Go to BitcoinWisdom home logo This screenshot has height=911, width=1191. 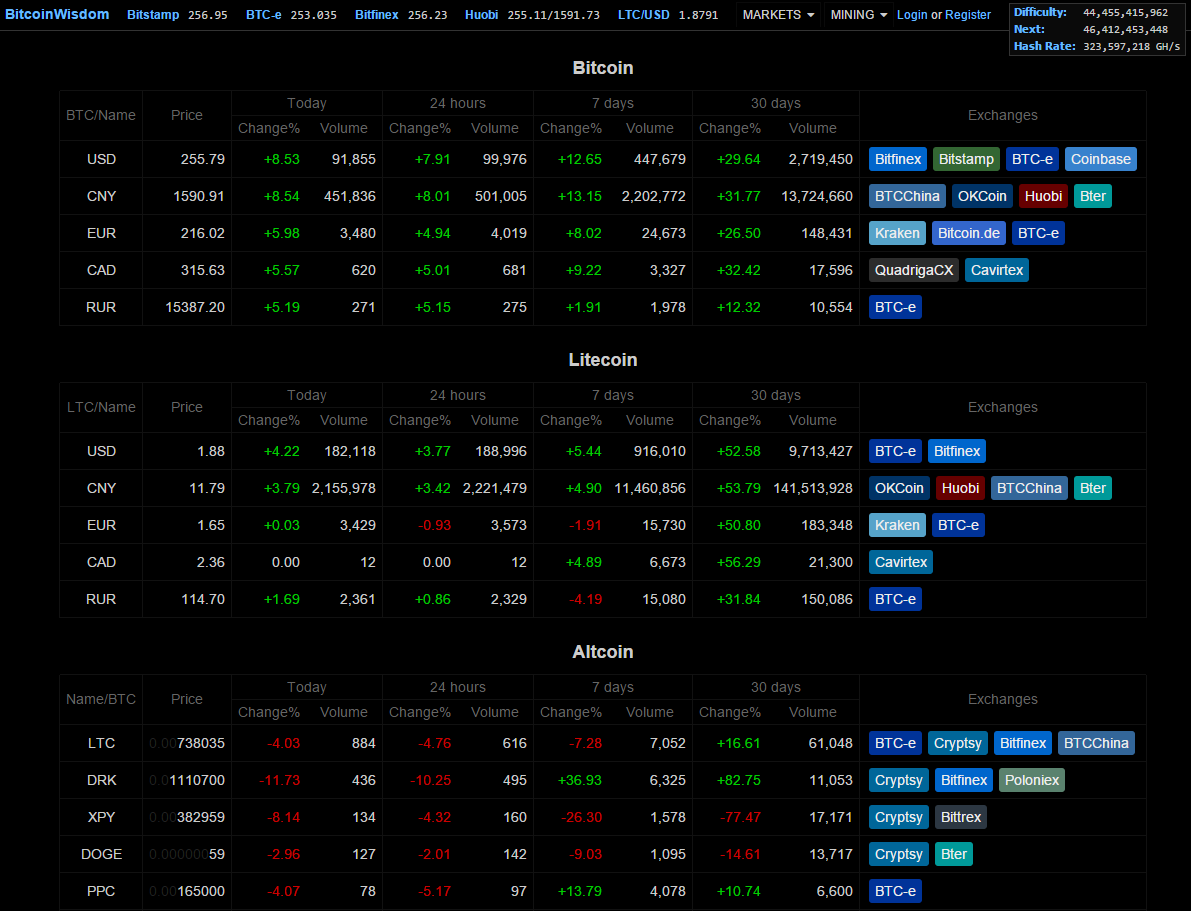[x=57, y=14]
